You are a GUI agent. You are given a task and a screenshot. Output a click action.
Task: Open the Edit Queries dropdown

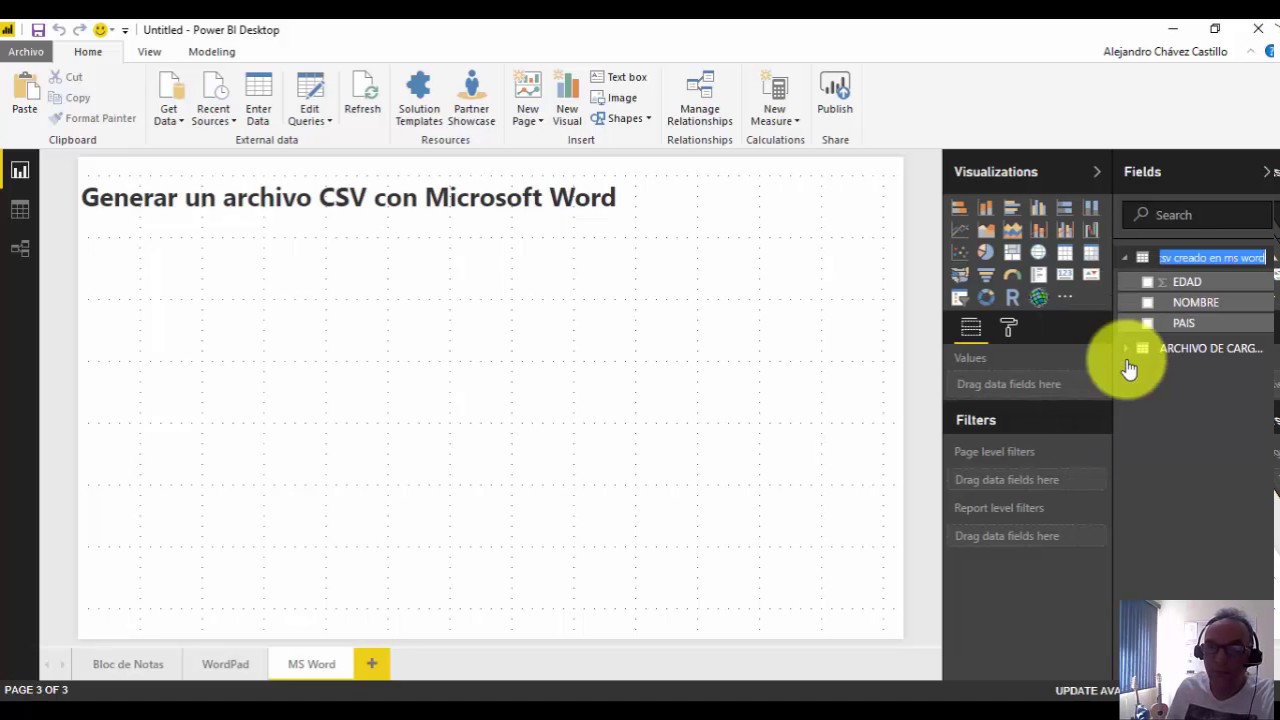coord(310,100)
